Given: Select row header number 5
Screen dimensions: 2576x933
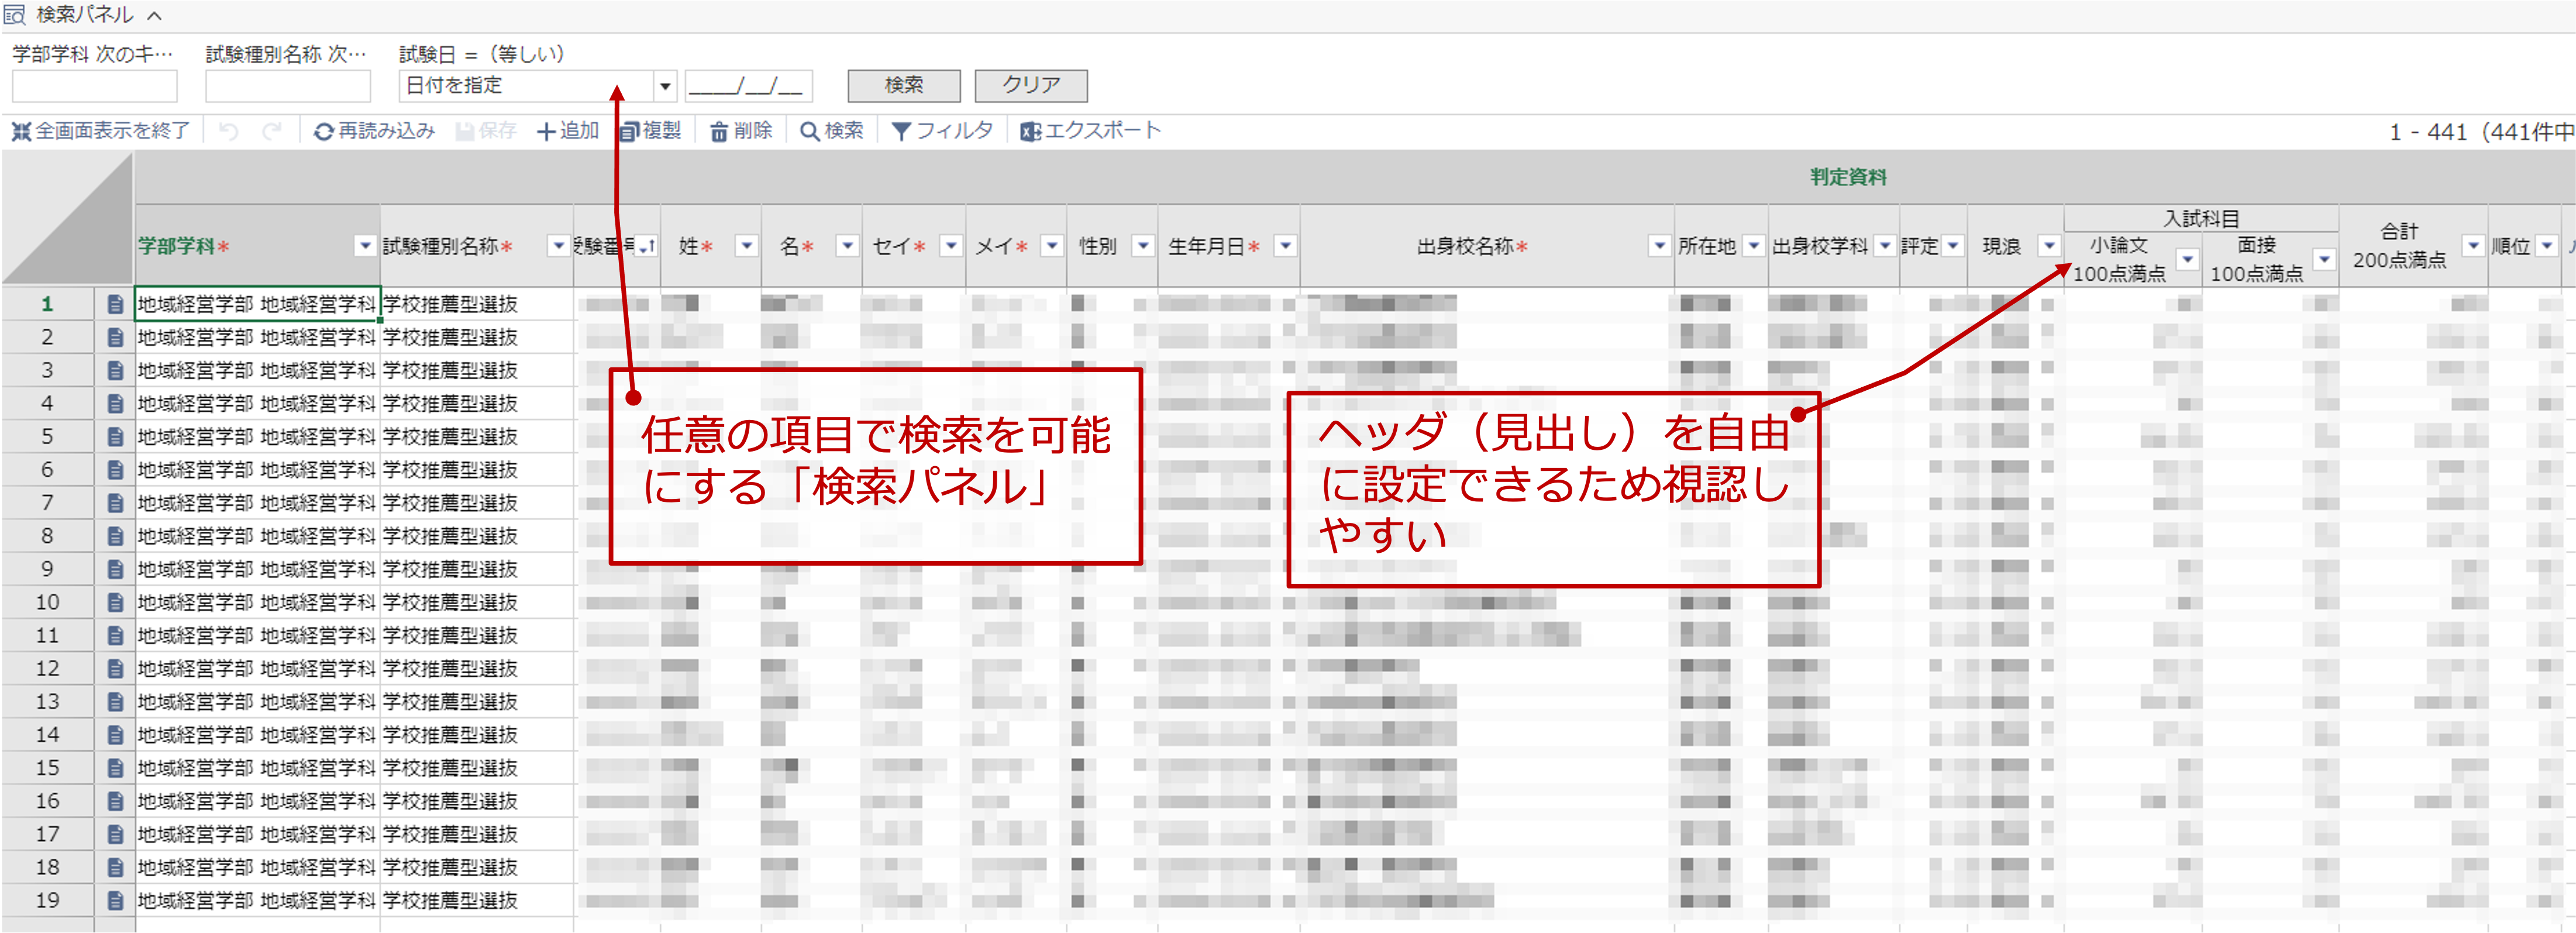Looking at the screenshot, I should pyautogui.click(x=47, y=437).
